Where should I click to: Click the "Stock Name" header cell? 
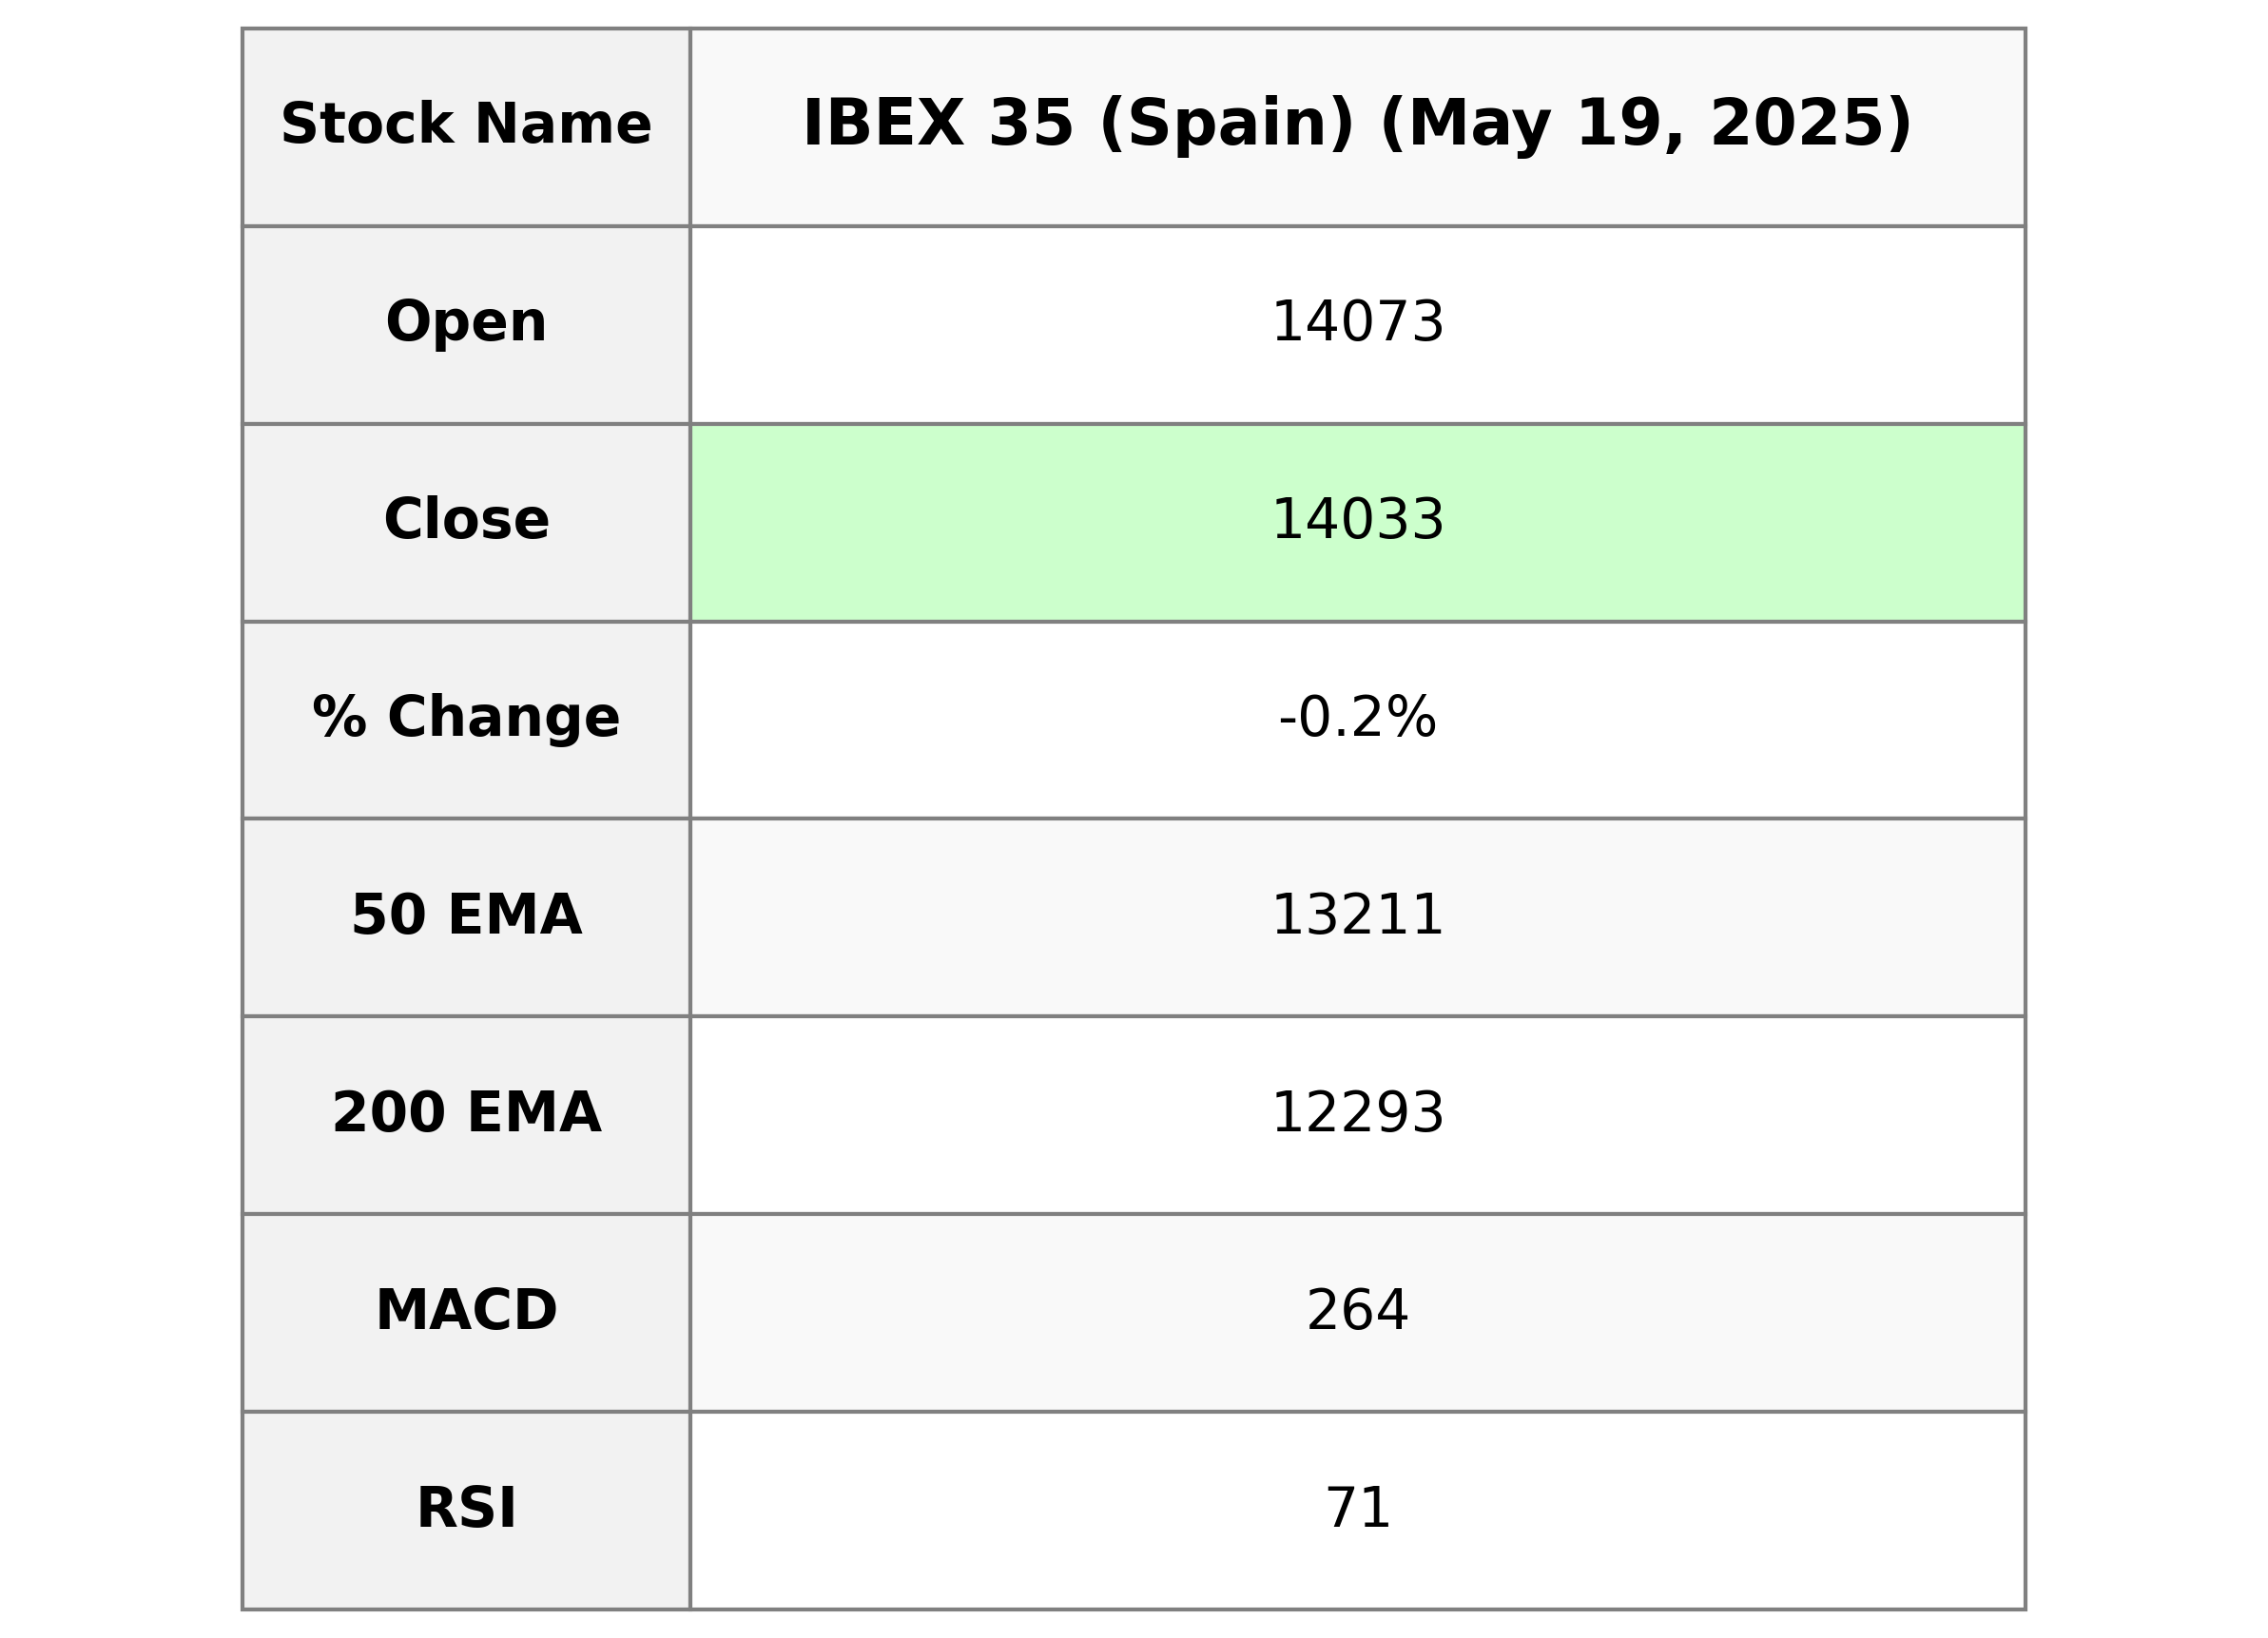[466, 126]
